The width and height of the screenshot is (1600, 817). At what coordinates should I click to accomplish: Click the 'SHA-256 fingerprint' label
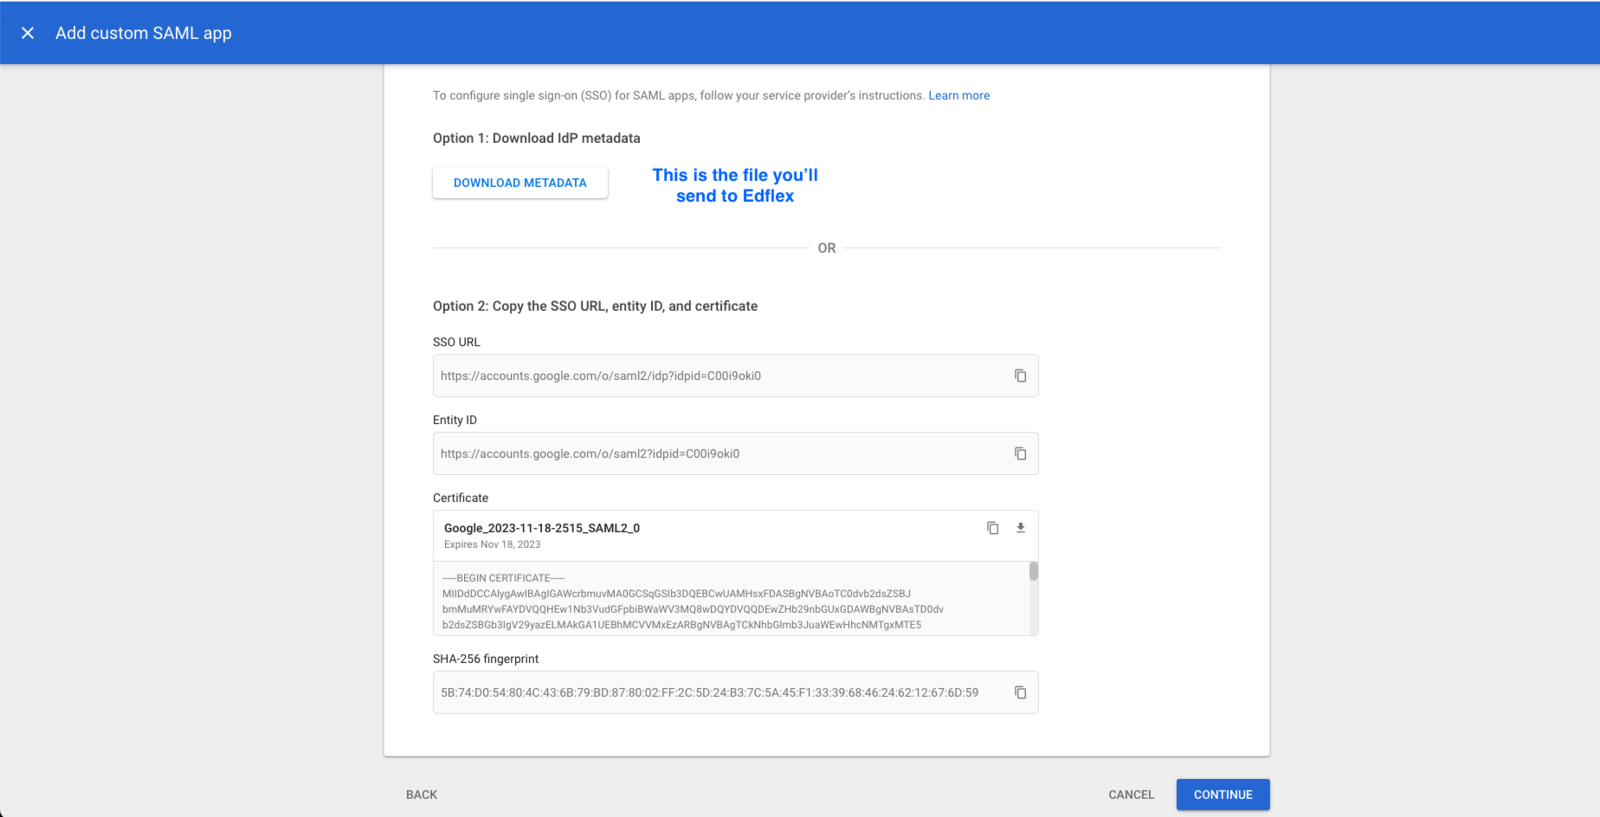pyautogui.click(x=485, y=659)
